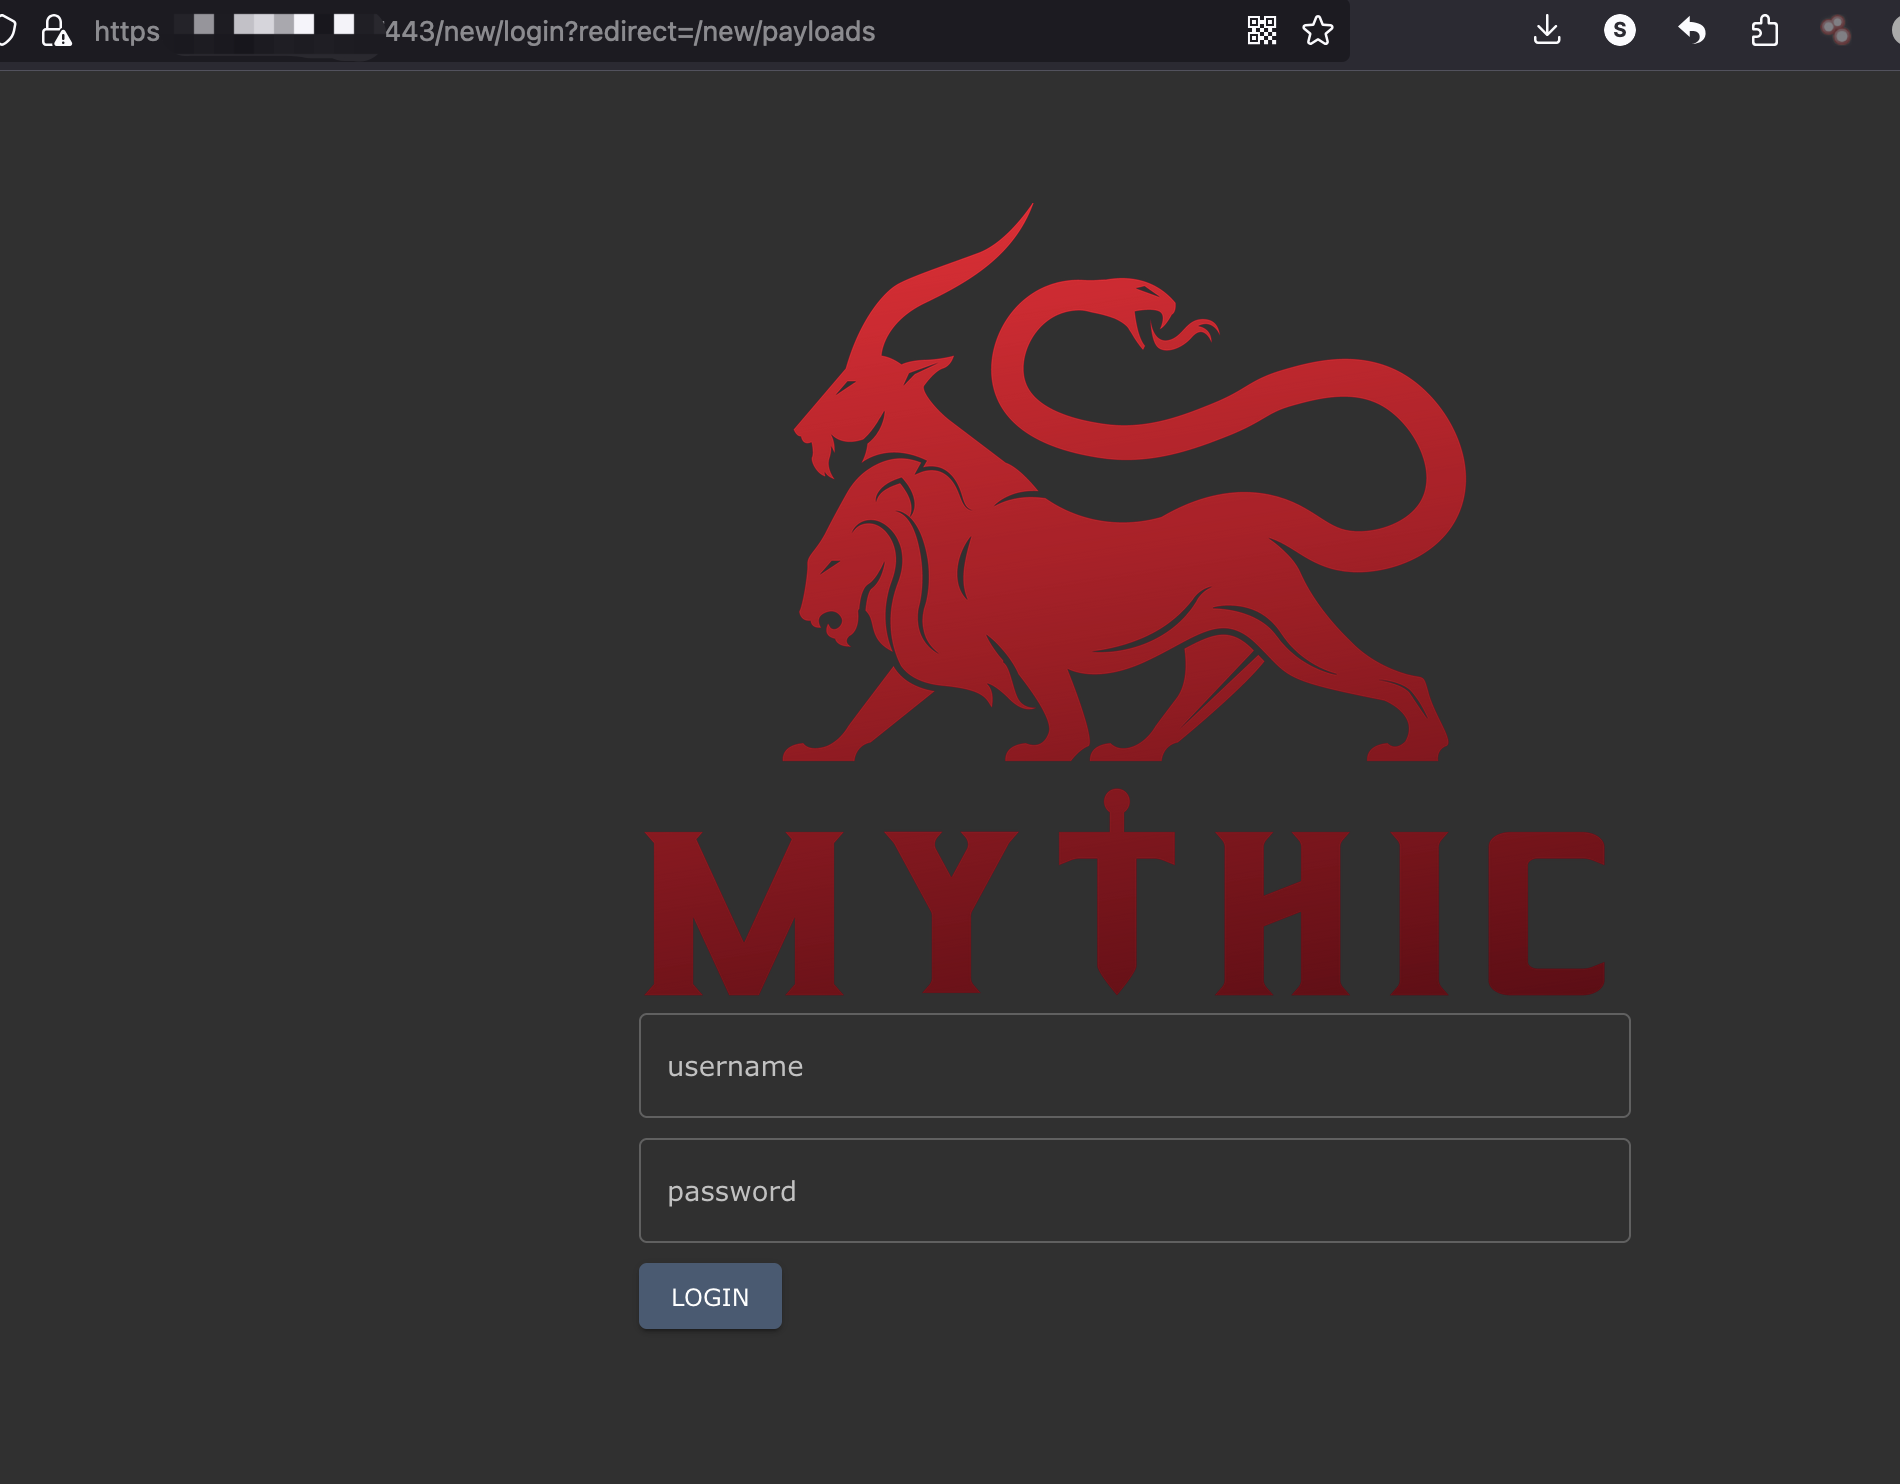Click the tracking protection shield icon

8,31
